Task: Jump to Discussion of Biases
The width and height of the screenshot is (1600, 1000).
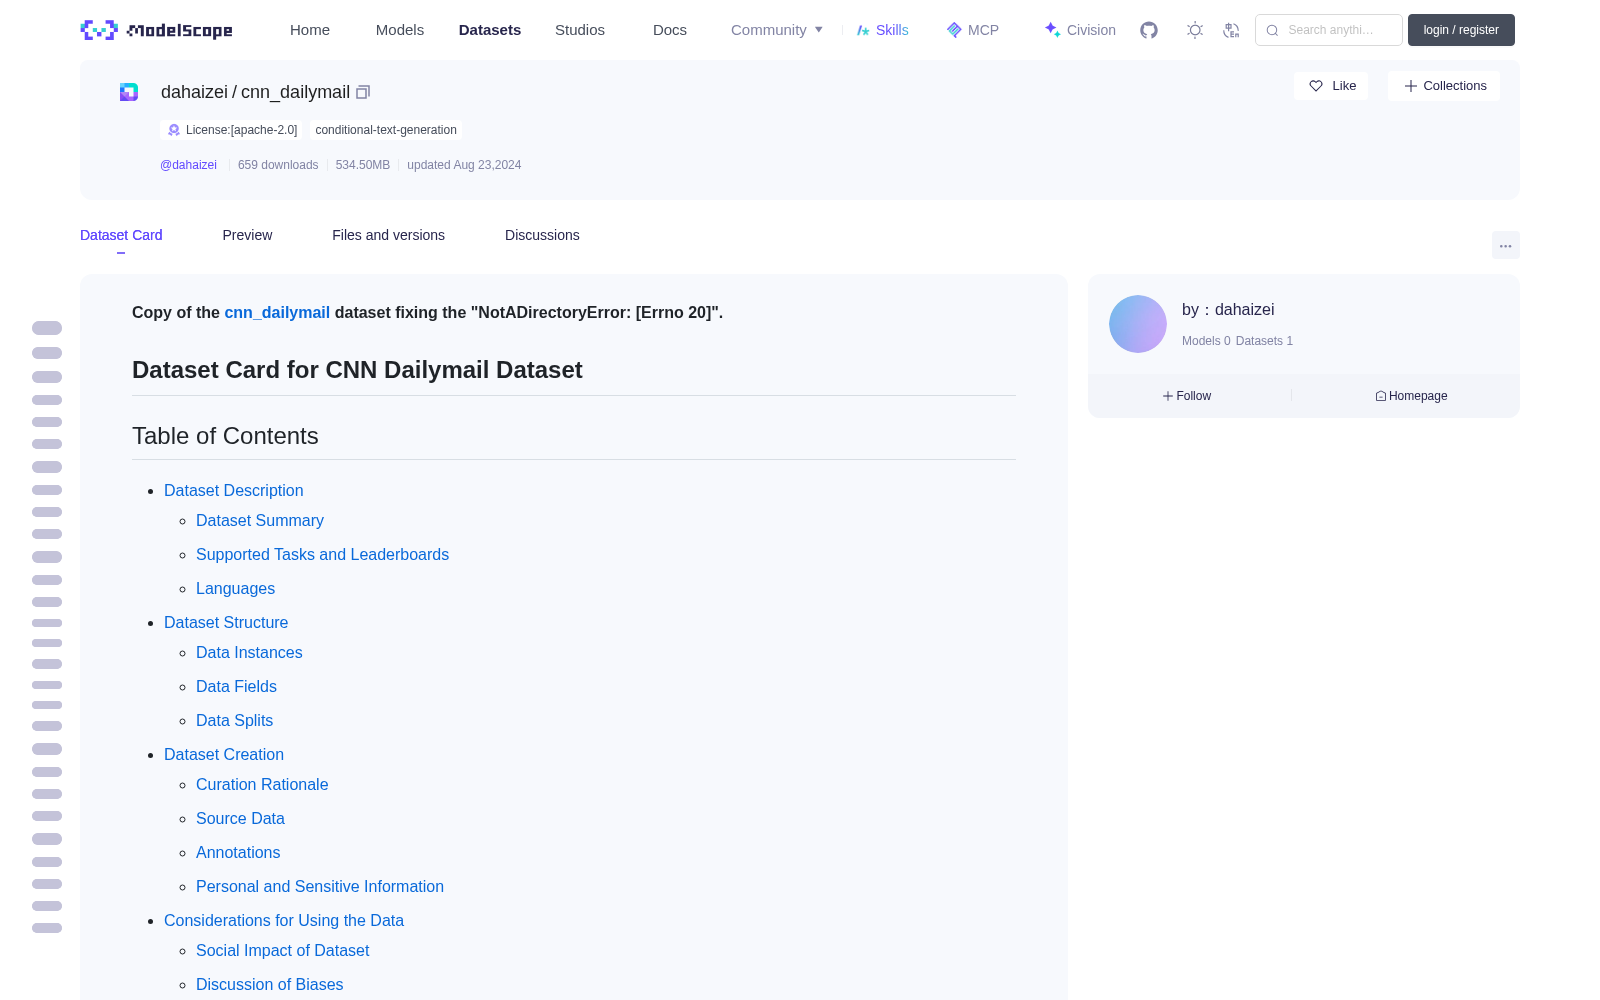Action: point(269,985)
